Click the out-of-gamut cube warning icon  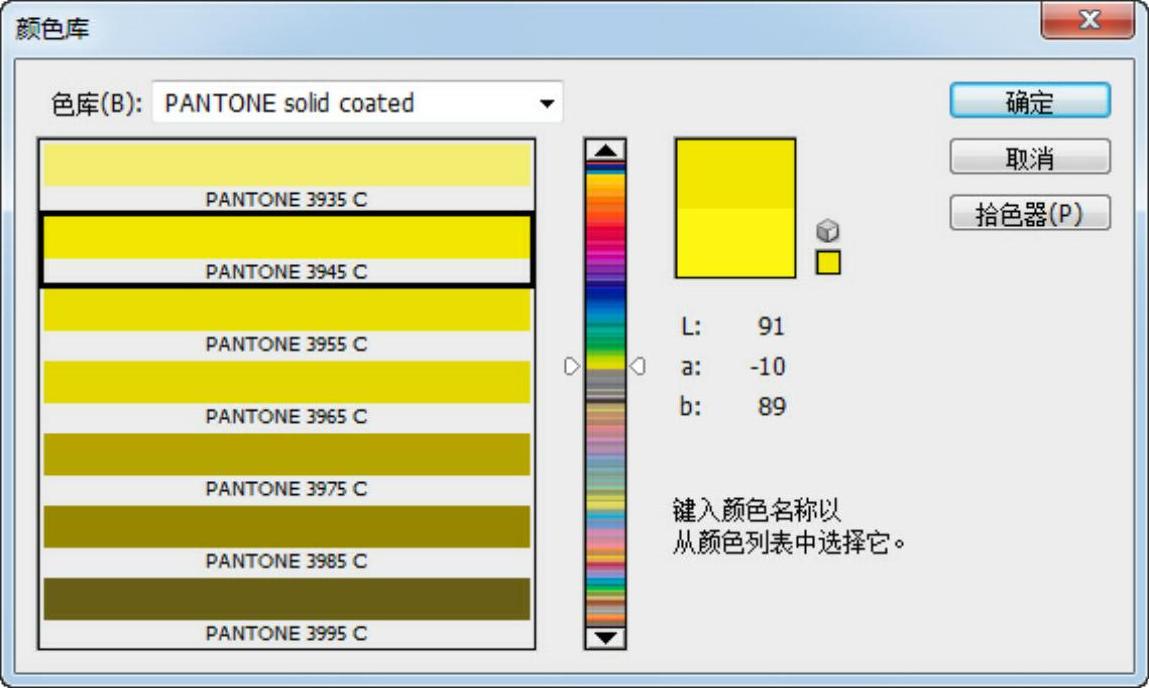click(827, 231)
